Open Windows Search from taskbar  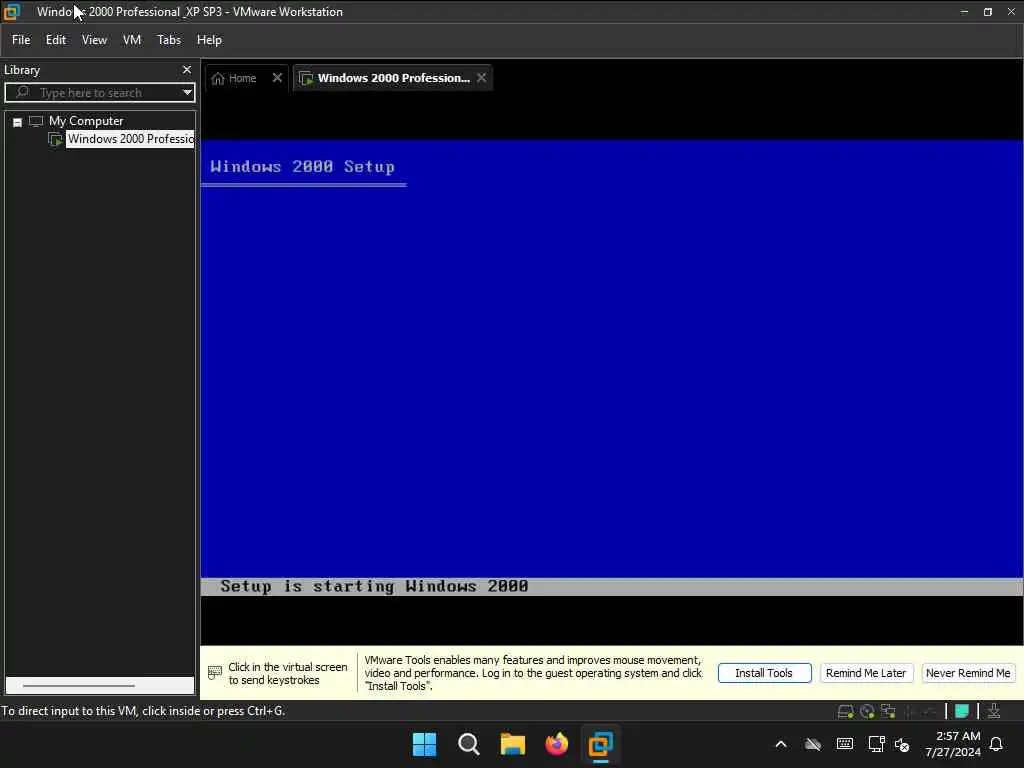[468, 744]
